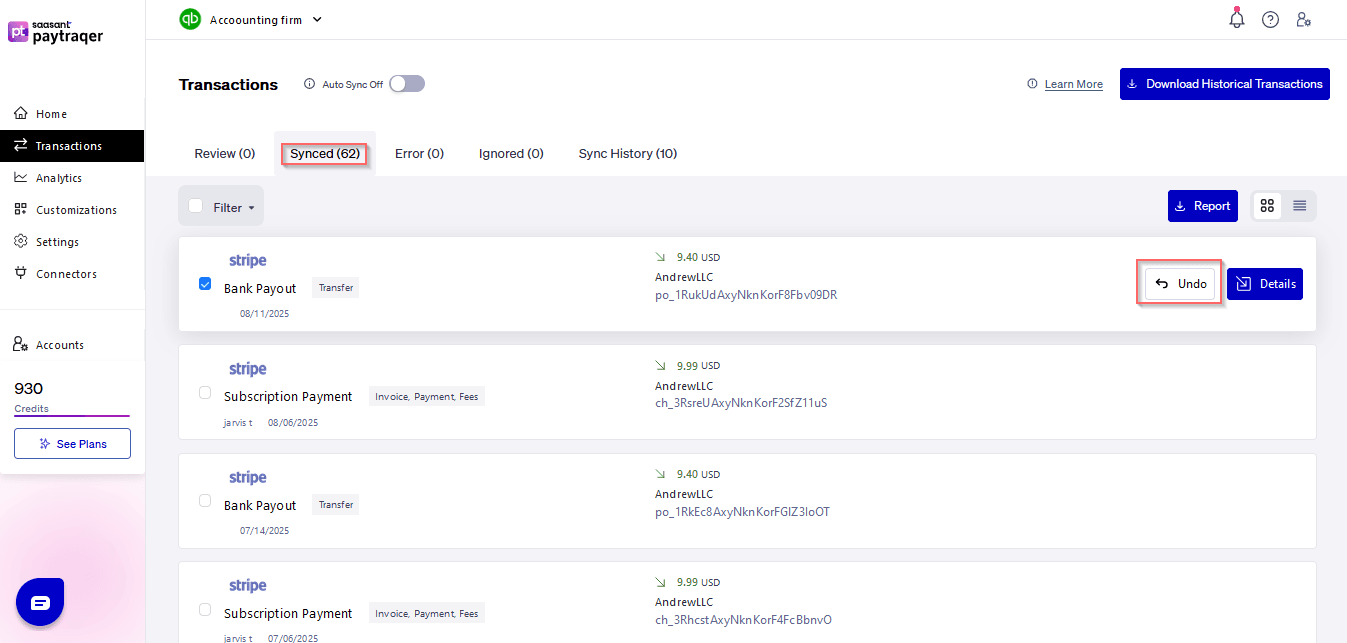
Task: Switch to the grid card view
Action: [x=1267, y=206]
